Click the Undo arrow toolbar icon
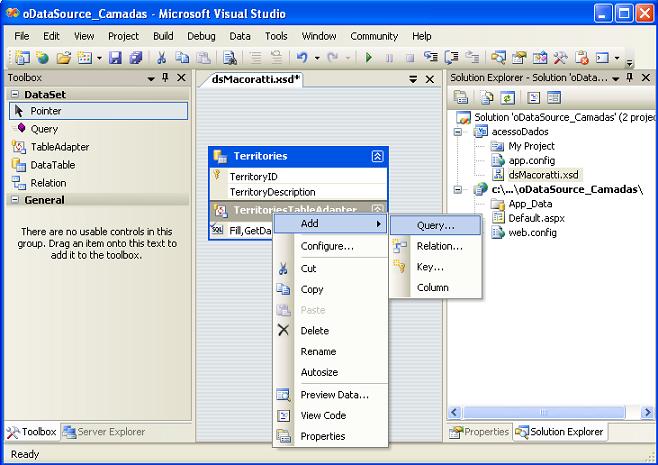The width and height of the screenshot is (658, 465). 302,57
